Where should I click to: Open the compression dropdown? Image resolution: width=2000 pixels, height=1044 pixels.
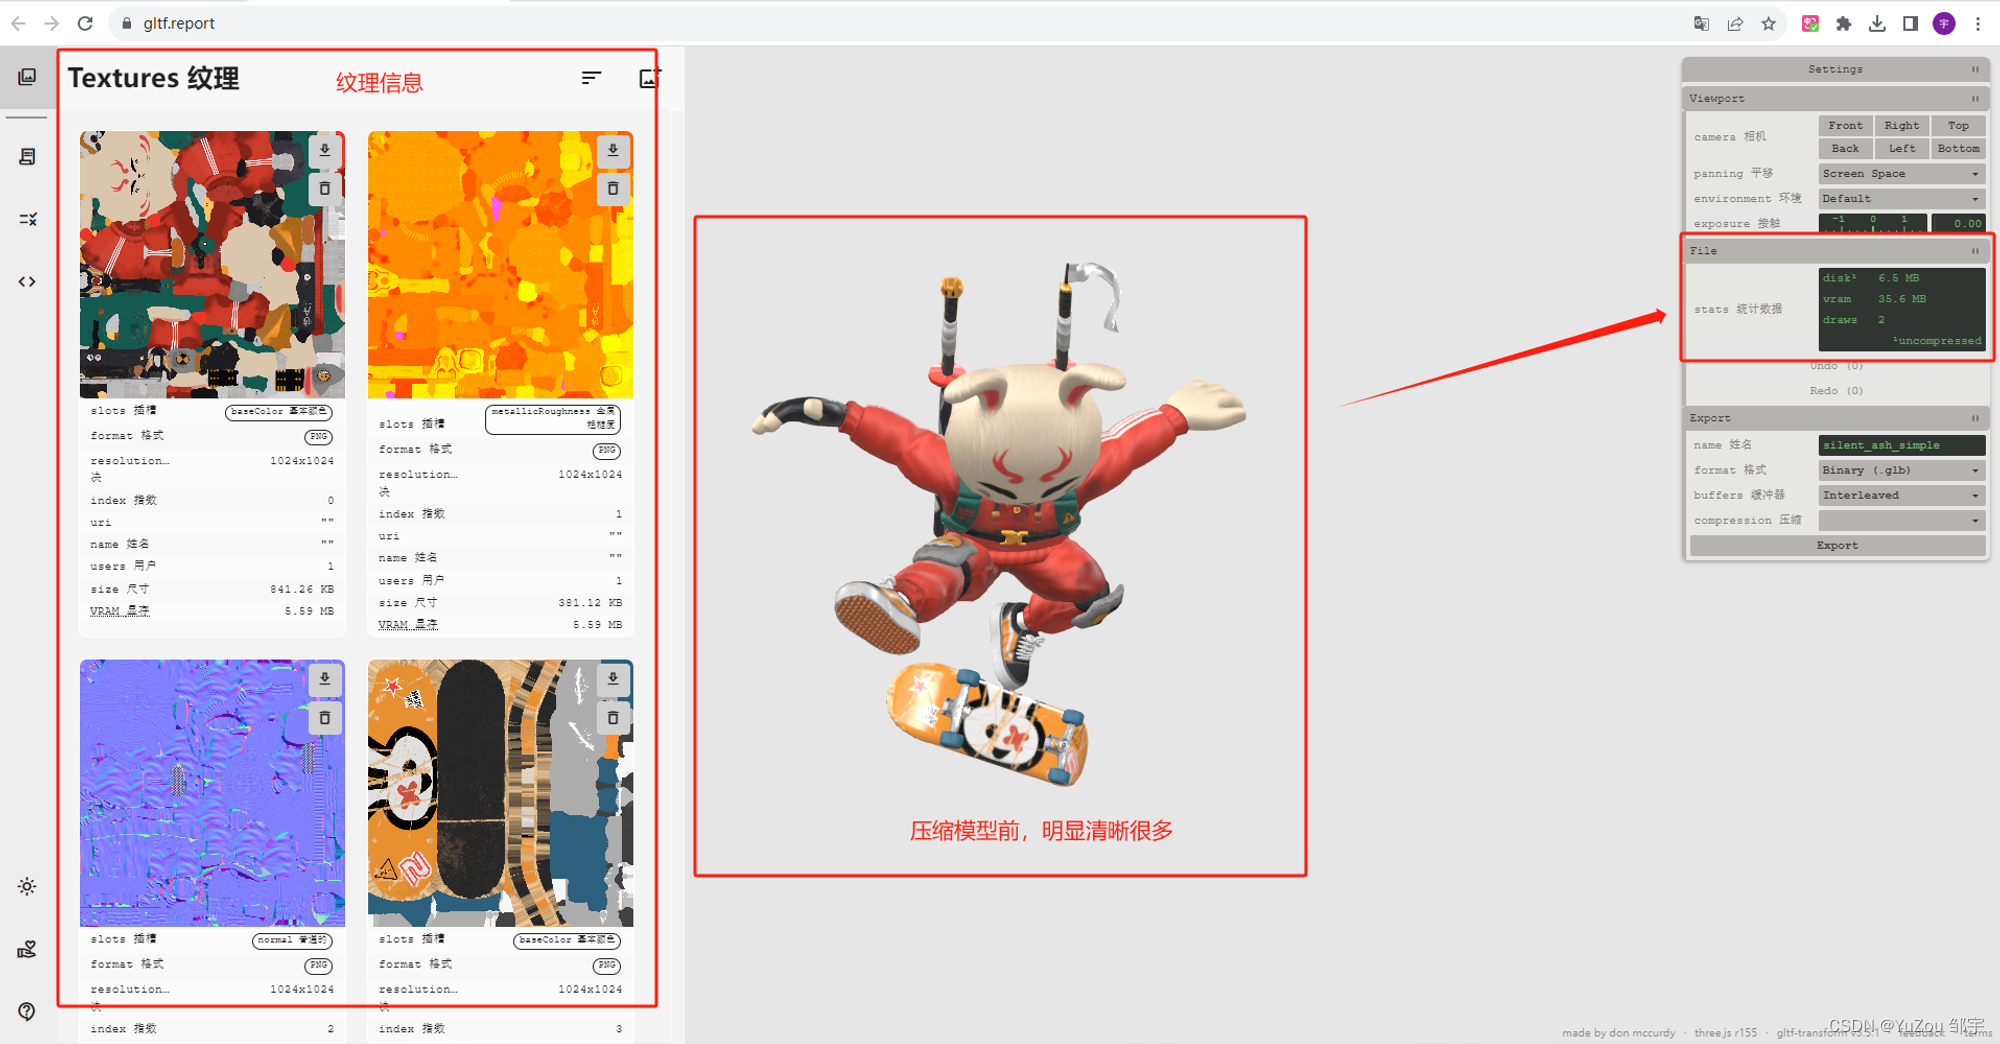point(1901,520)
